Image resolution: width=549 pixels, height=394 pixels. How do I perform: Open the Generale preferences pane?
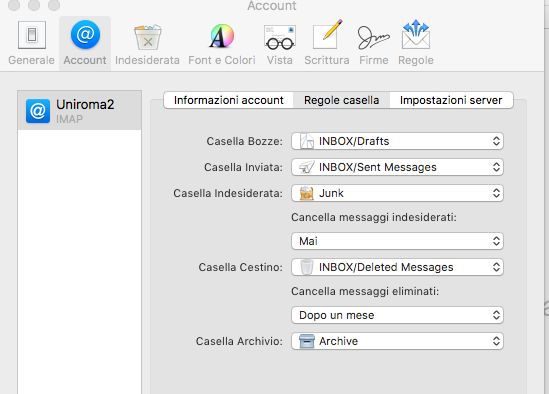[x=32, y=43]
